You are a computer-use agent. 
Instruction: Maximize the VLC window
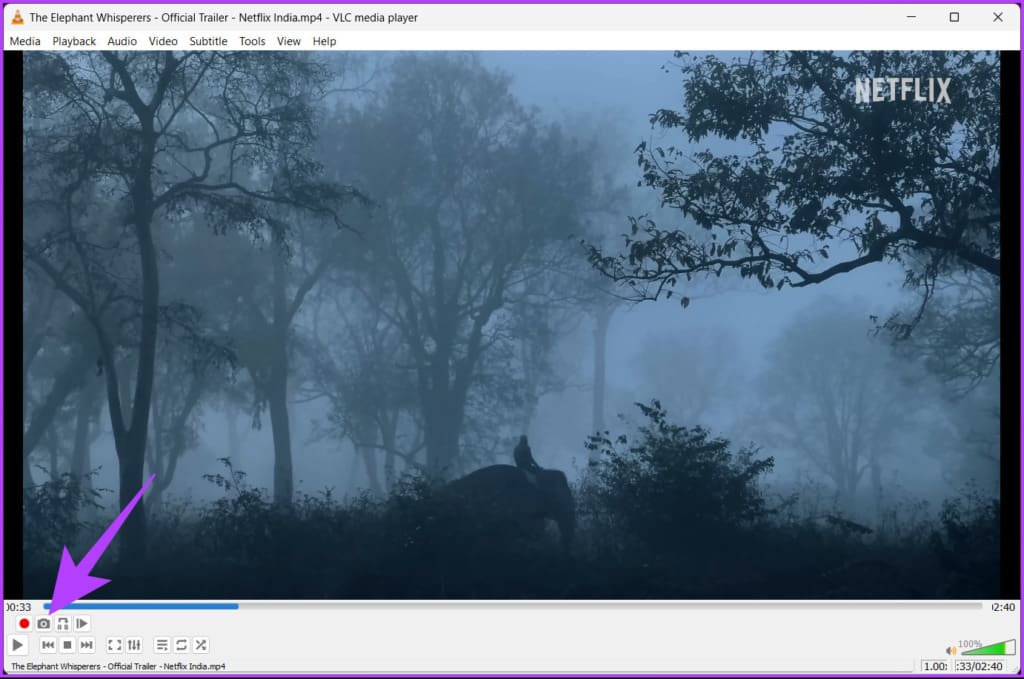tap(954, 17)
